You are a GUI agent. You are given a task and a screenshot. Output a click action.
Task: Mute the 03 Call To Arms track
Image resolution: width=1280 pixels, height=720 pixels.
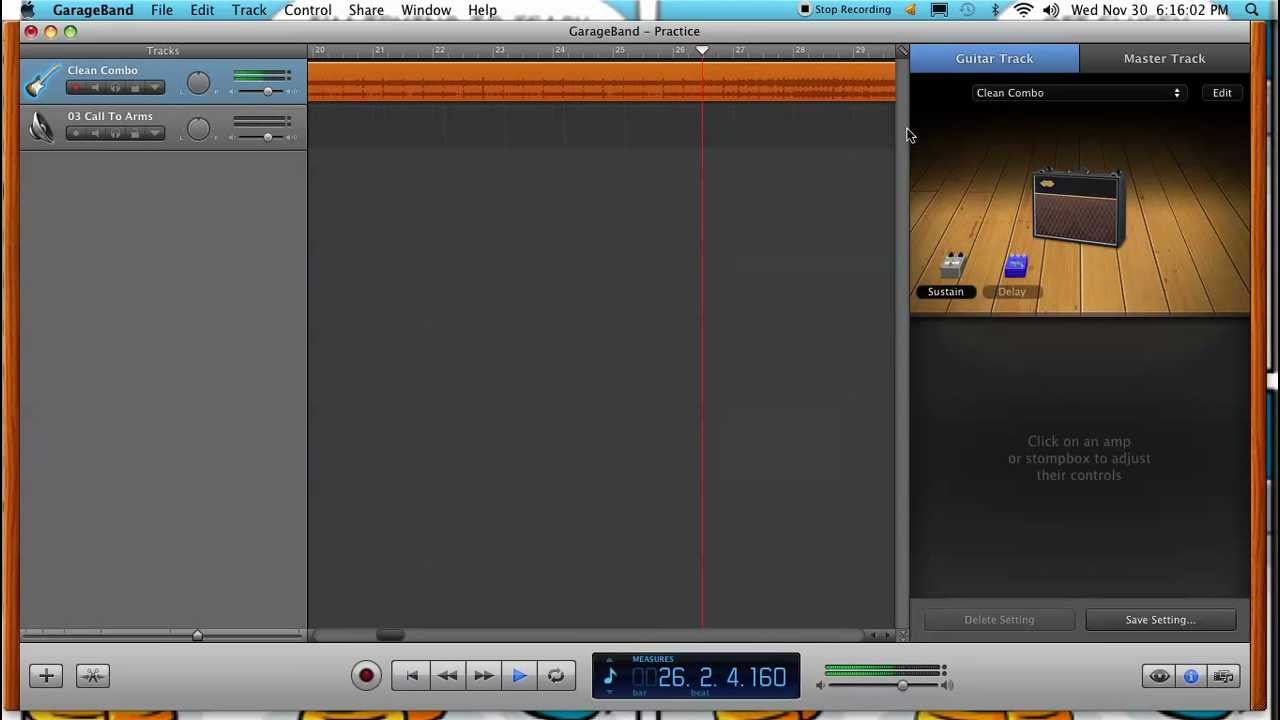95,134
